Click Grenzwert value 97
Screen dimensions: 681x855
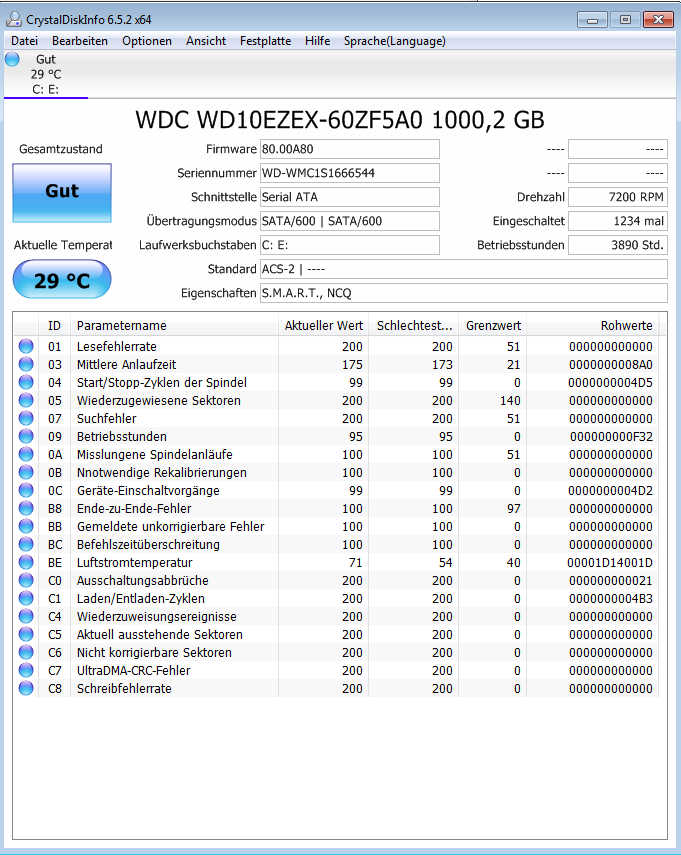point(513,508)
